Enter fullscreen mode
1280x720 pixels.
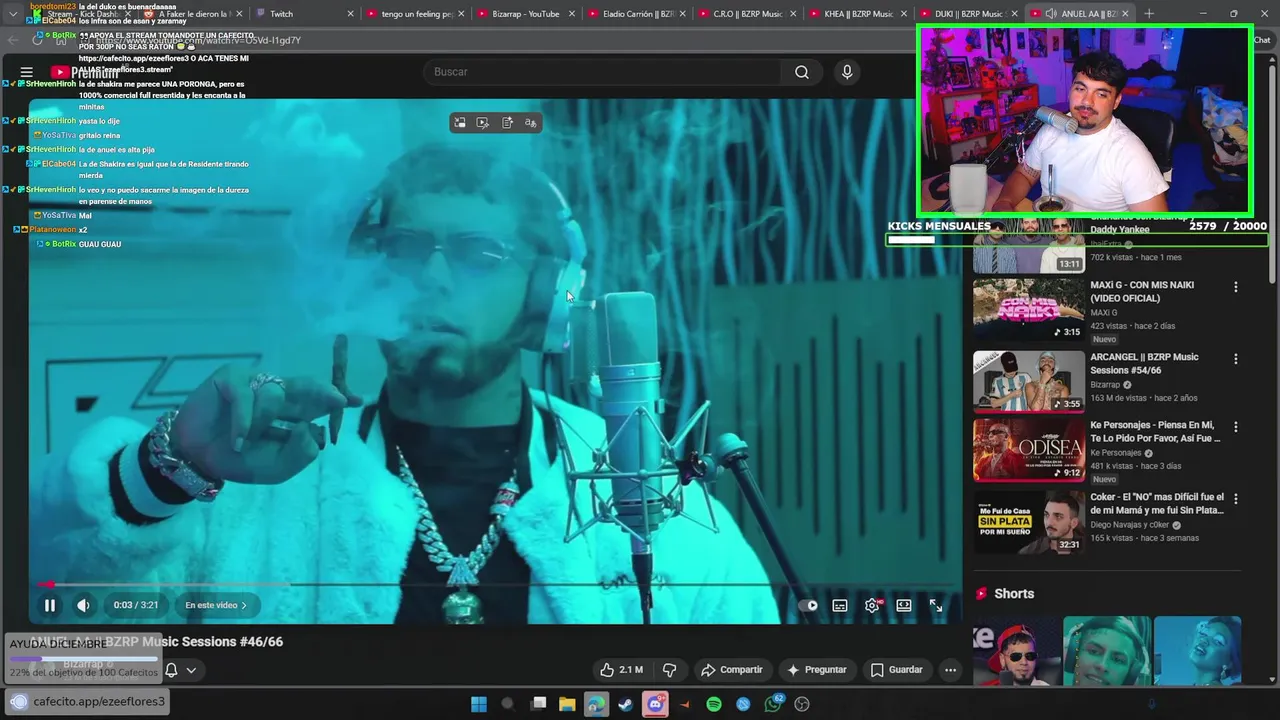click(x=936, y=605)
